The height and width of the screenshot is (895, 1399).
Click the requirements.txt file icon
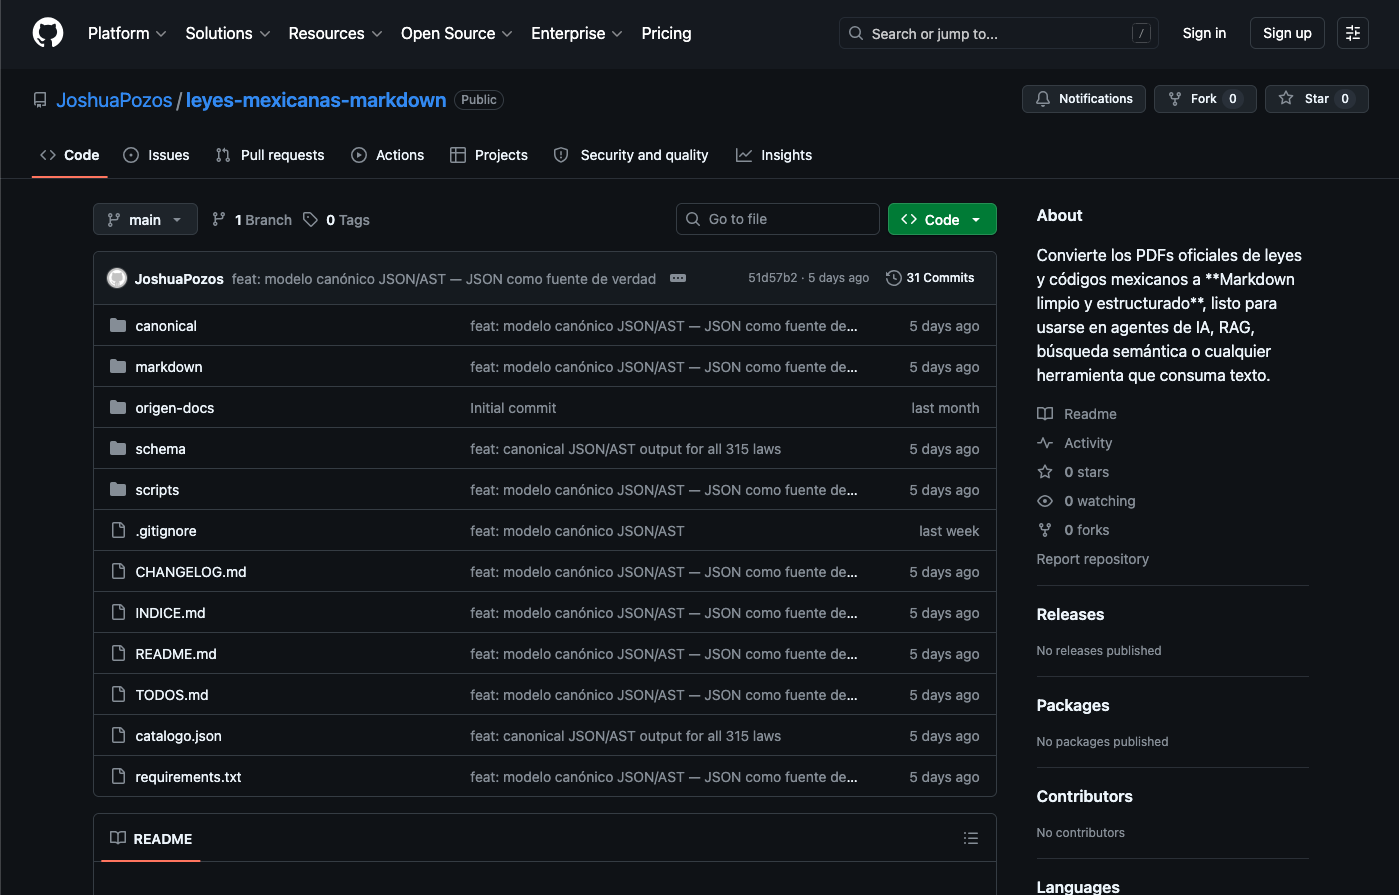click(118, 777)
